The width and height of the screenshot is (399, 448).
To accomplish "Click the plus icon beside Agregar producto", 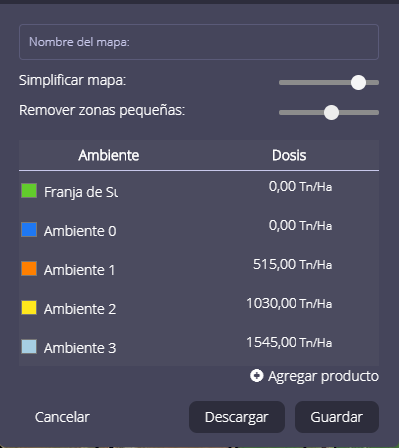I will click(257, 376).
